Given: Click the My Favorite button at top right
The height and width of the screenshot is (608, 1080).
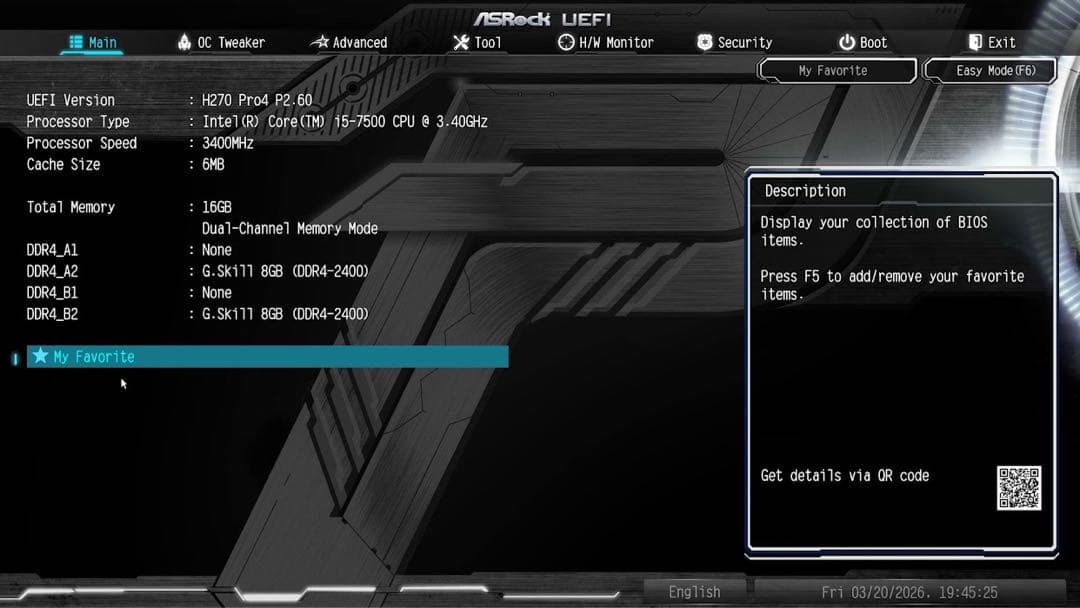Looking at the screenshot, I should 837,70.
